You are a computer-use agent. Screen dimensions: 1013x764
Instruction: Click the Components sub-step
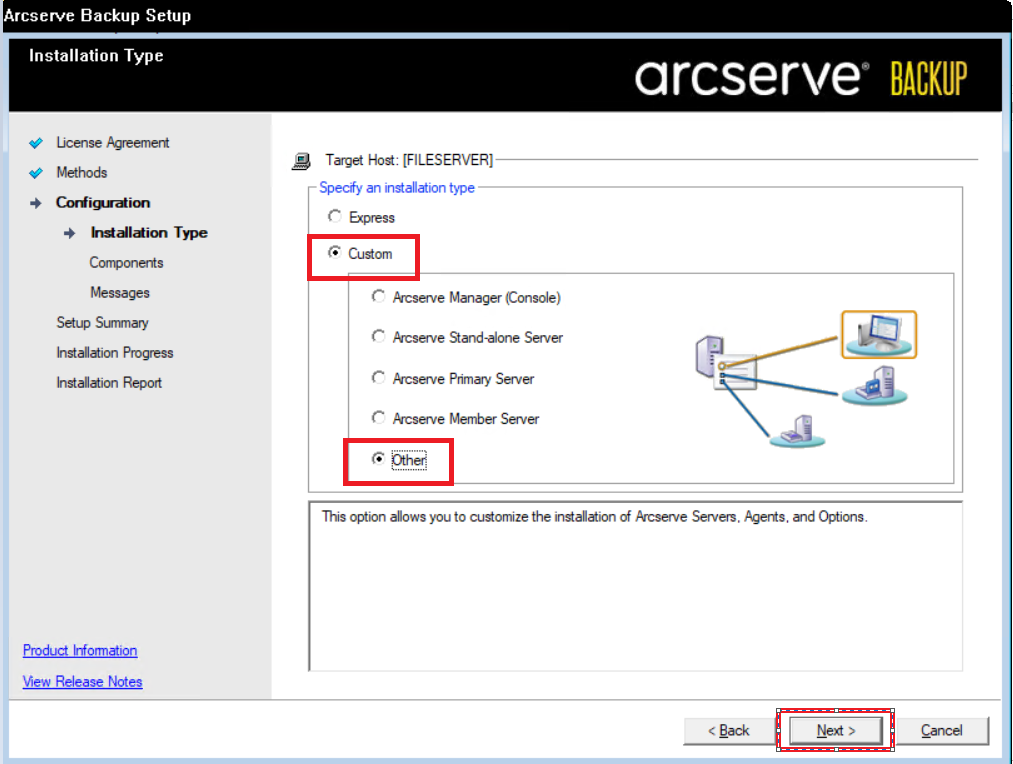[126, 263]
